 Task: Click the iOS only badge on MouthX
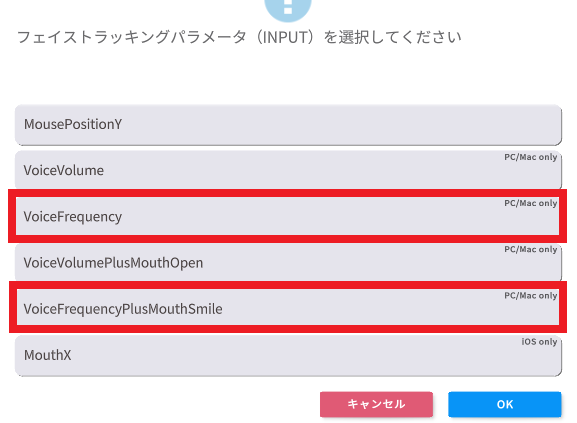539,342
